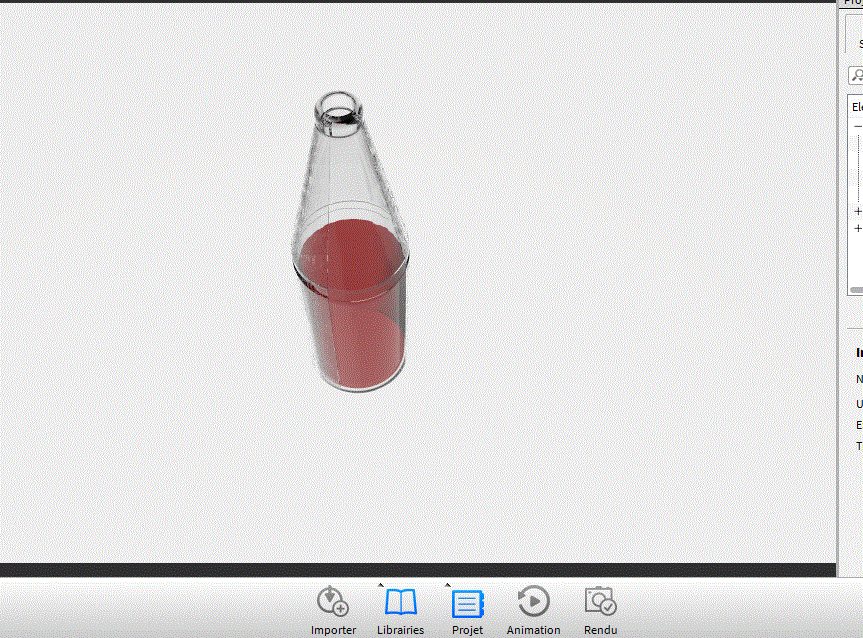Open the first tab of project panel
863x638 pixels.
(855, 33)
